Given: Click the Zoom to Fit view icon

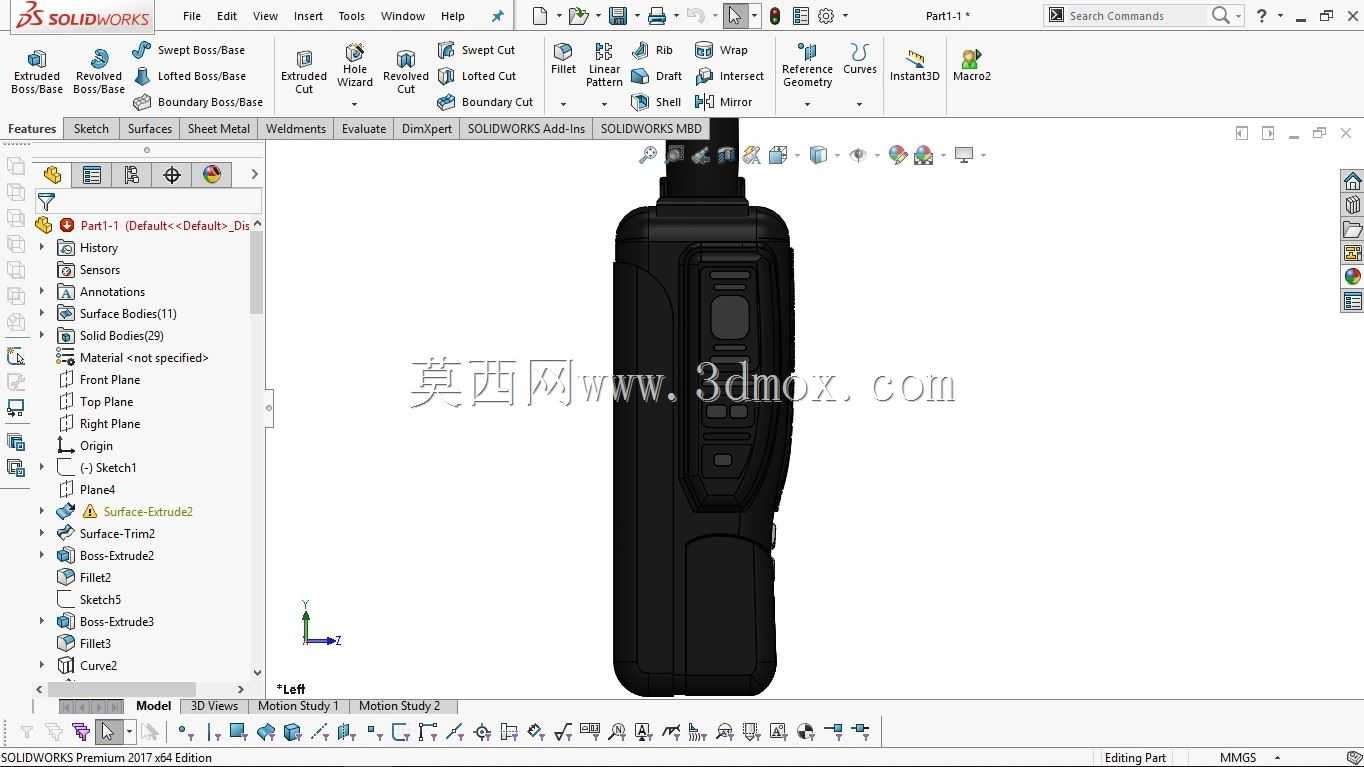Looking at the screenshot, I should point(648,155).
